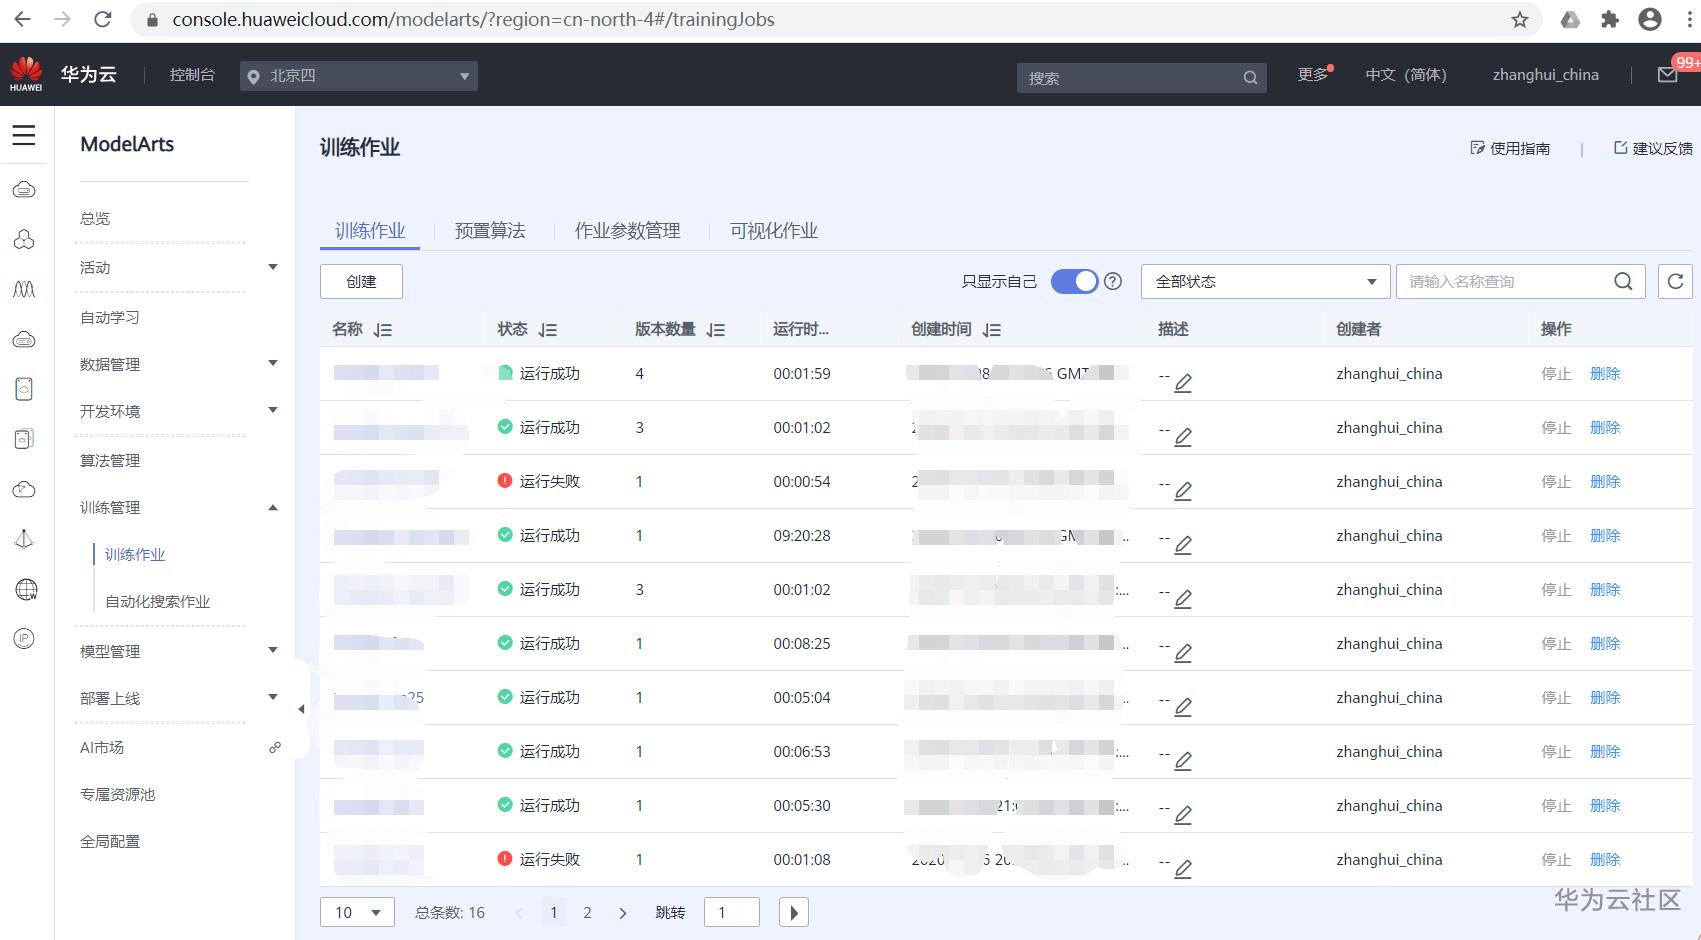
Task: Show help for 只显示自己 question mark
Action: (x=1113, y=281)
